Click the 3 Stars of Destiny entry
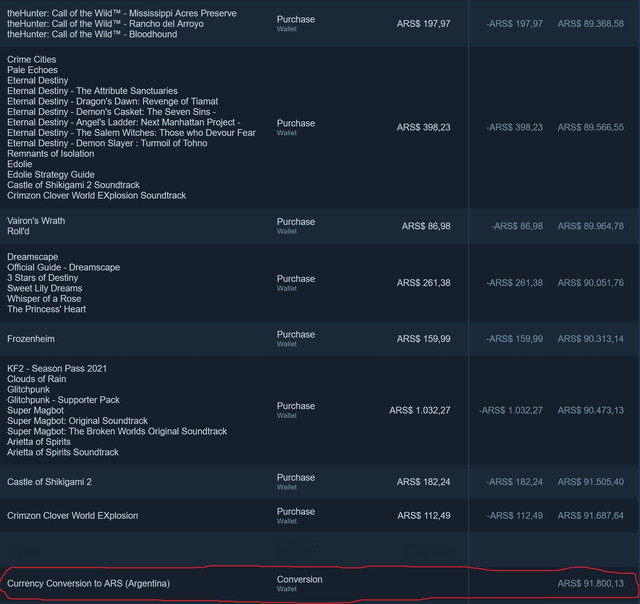This screenshot has width=640, height=604. (42, 278)
